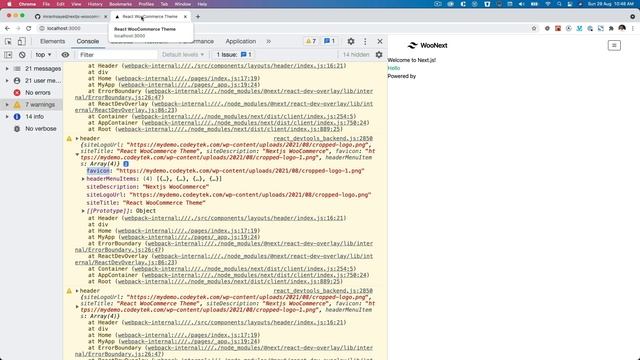Go back in browser history

pos(7,28)
